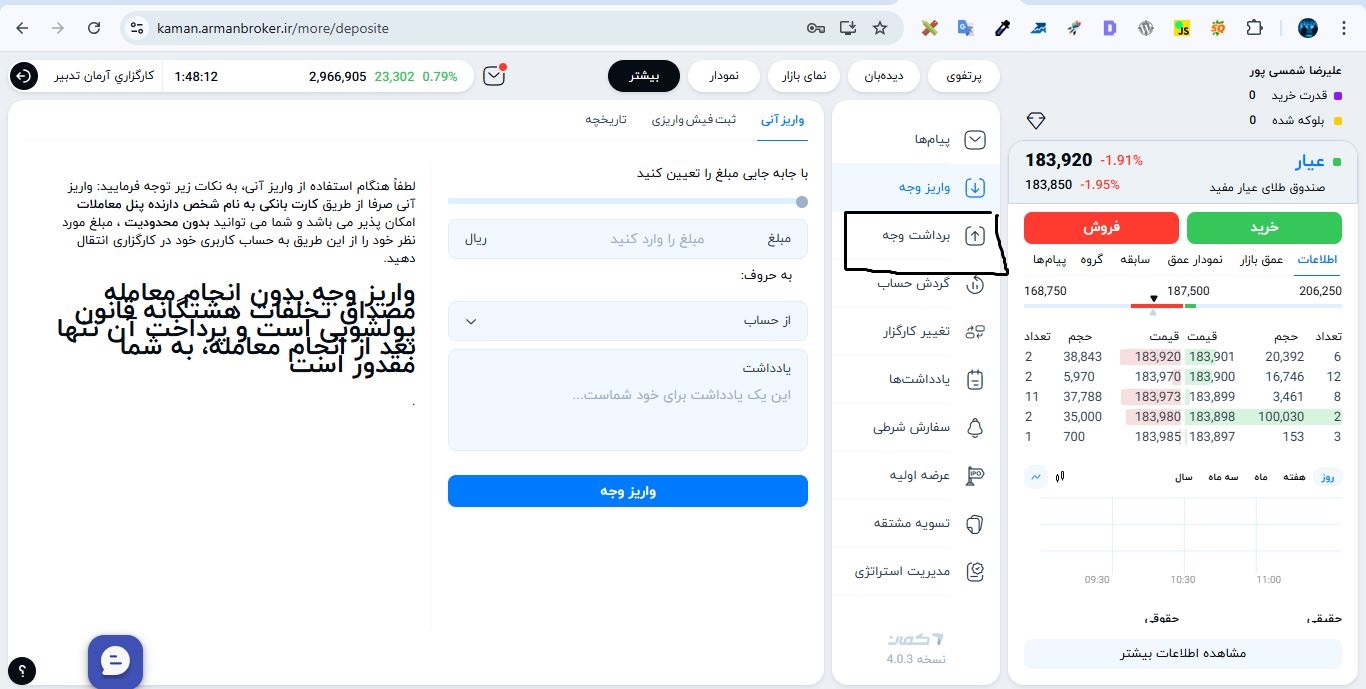This screenshot has width=1366, height=689.
Task: Open پرتفوی in top navigation
Action: pos(964,76)
